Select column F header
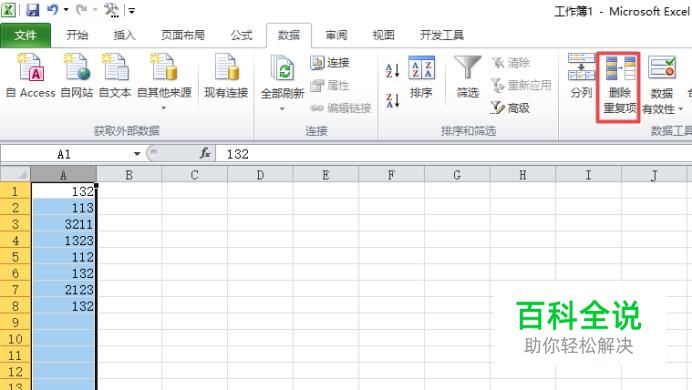Viewport: 692px width, 390px height. point(391,175)
